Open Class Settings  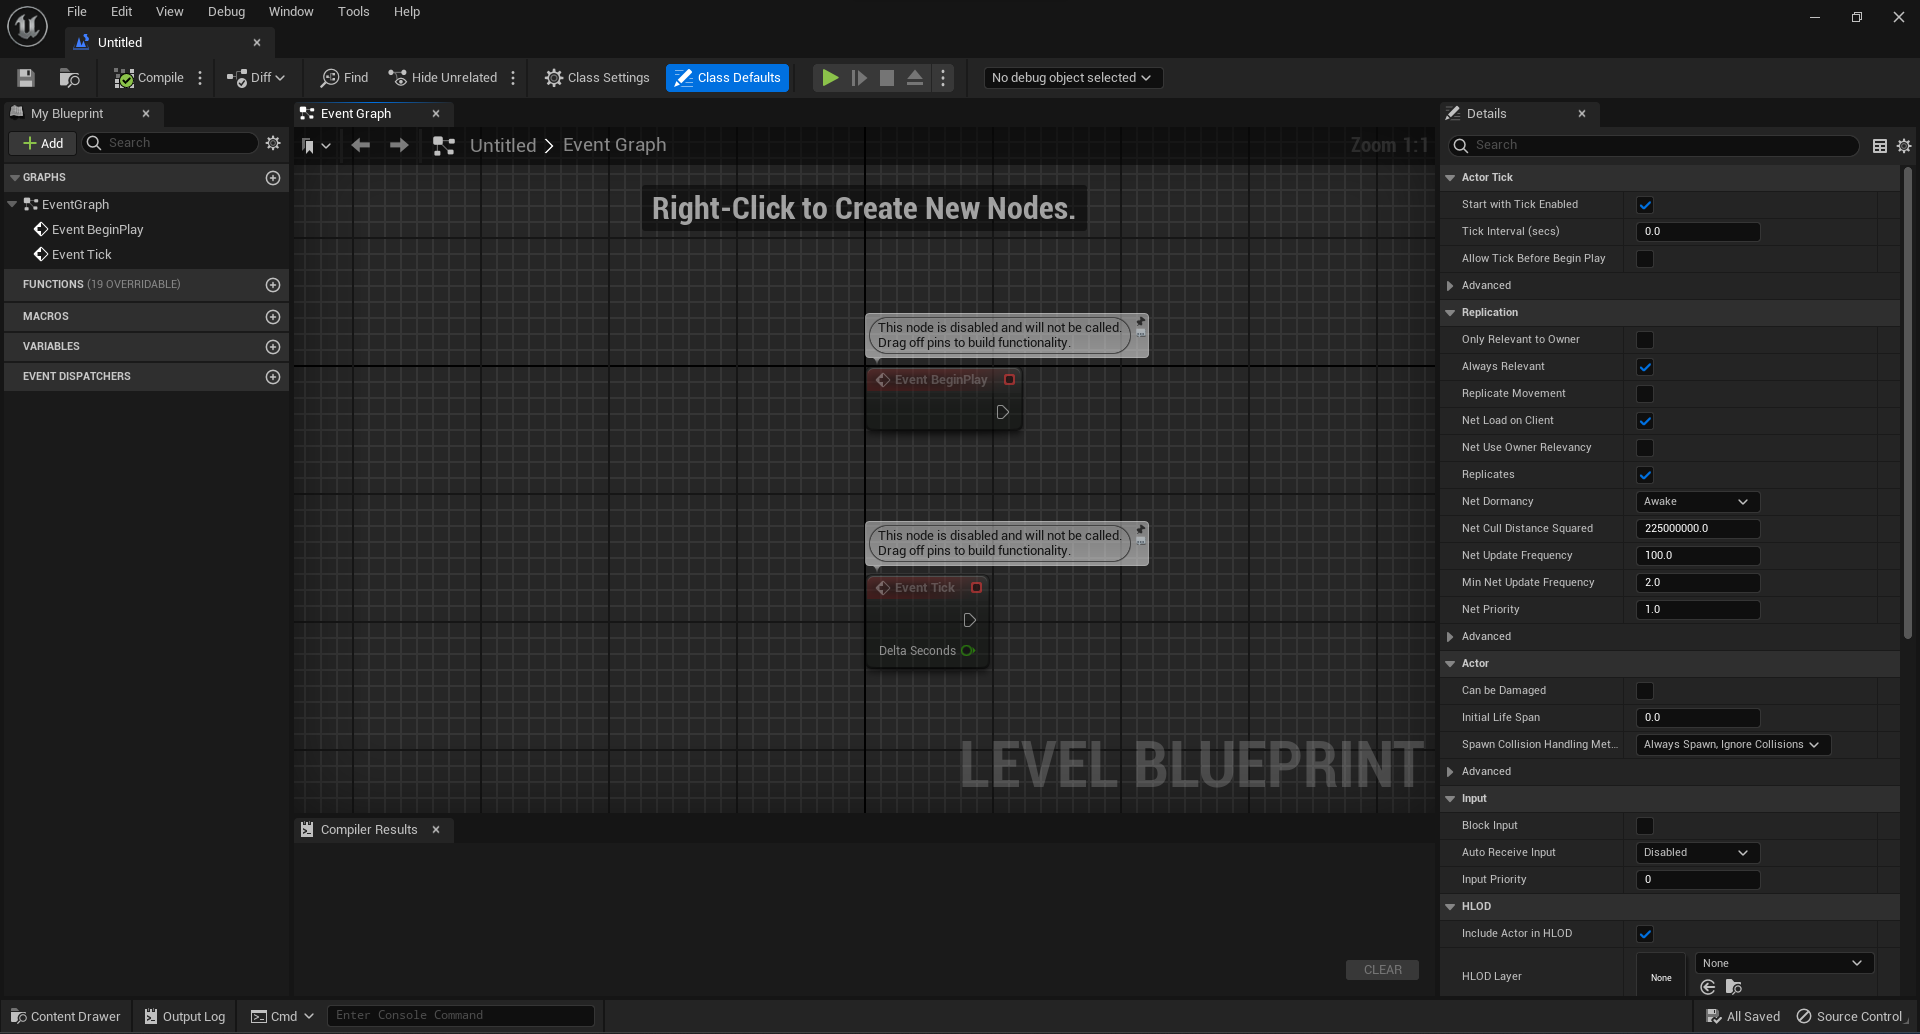click(597, 77)
